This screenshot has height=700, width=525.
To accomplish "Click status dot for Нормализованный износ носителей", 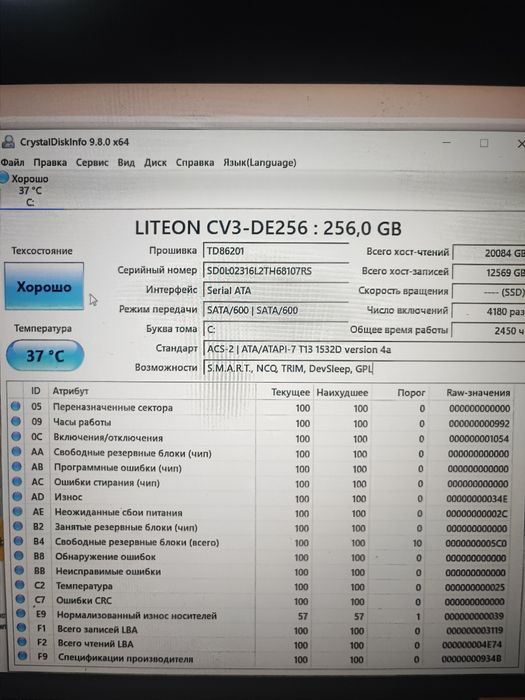I will point(21,613).
